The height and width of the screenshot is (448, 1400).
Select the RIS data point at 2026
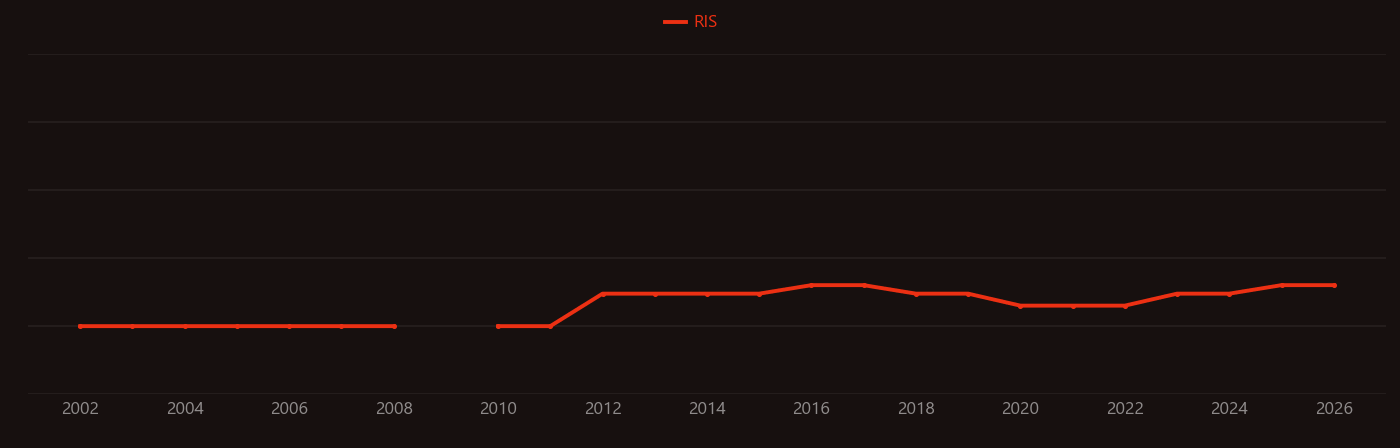pyautogui.click(x=1334, y=285)
